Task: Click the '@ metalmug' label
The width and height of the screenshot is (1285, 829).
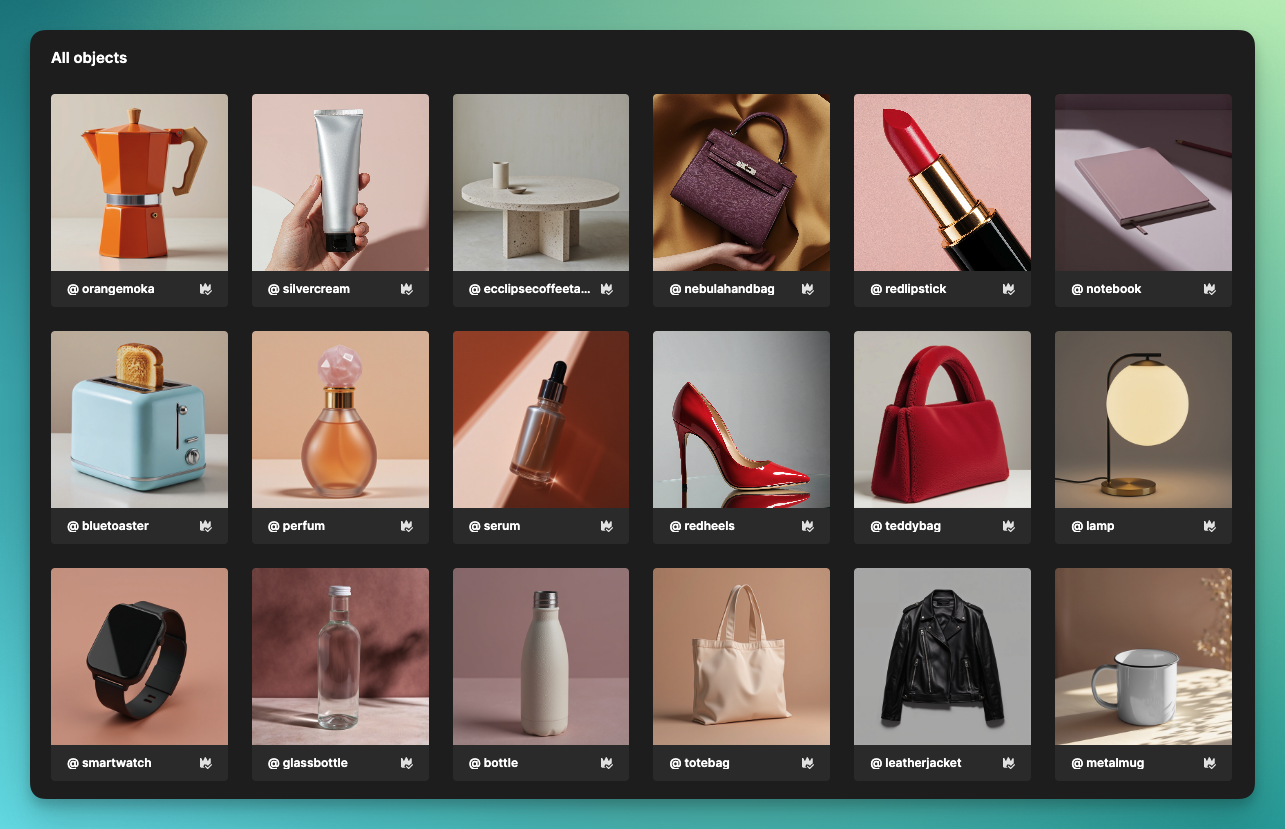Action: (x=1108, y=763)
